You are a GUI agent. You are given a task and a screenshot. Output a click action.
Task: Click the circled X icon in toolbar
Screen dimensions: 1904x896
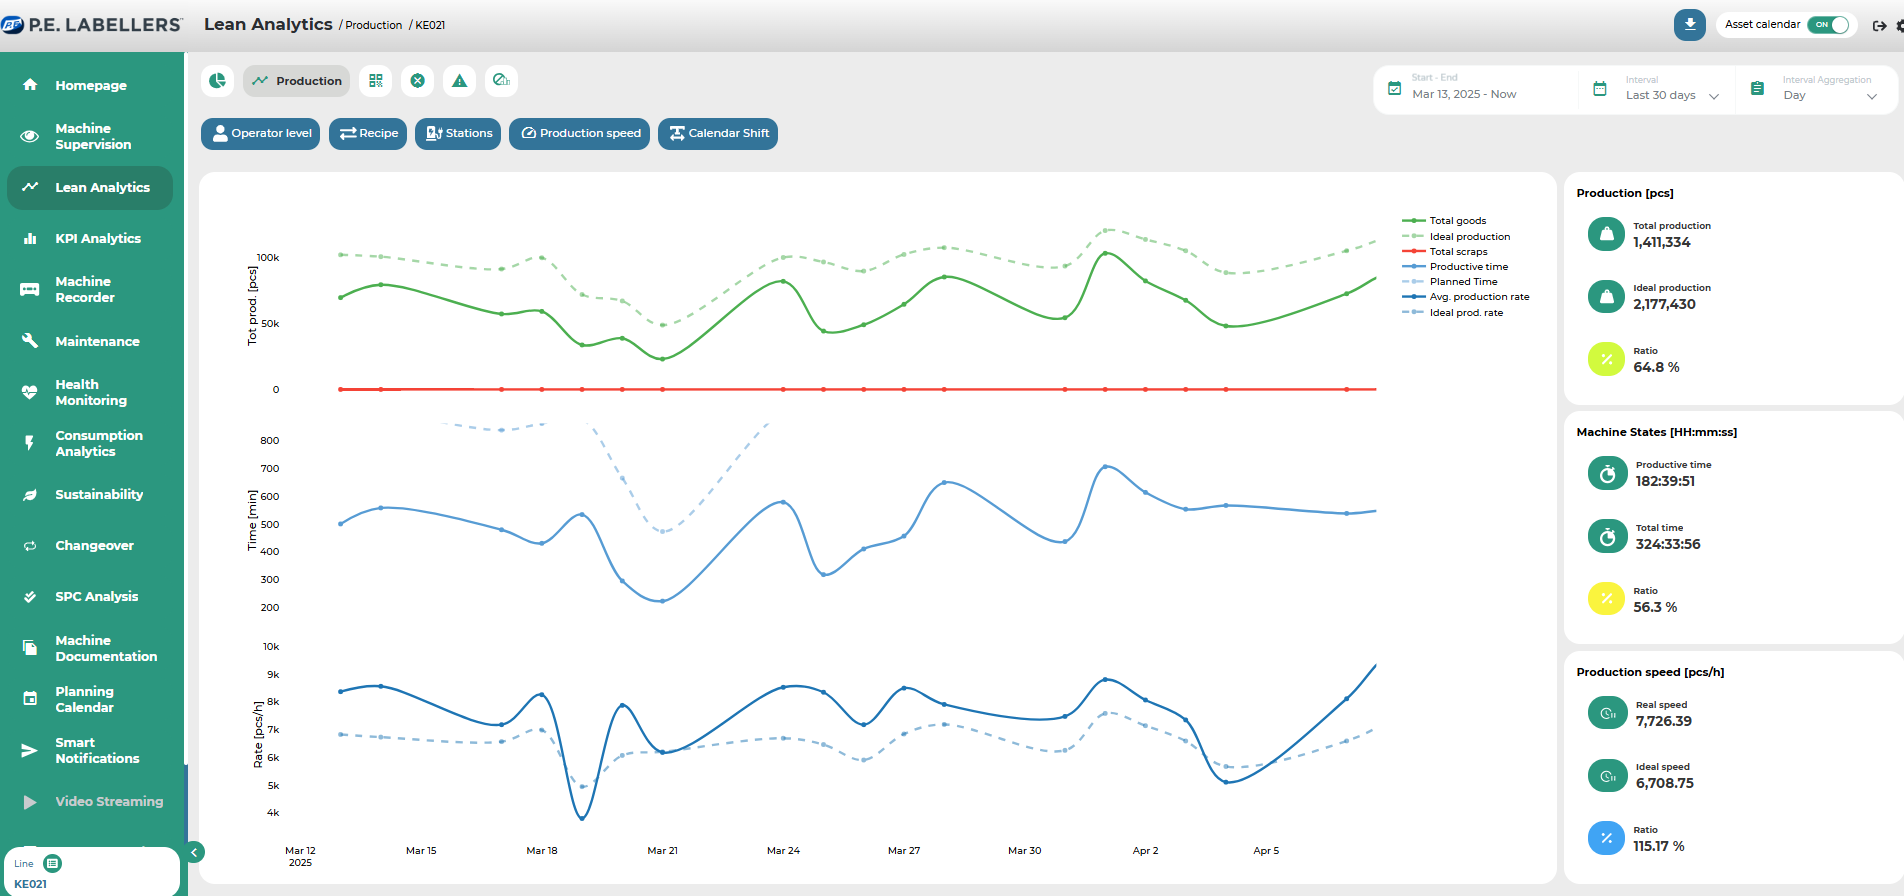418,81
